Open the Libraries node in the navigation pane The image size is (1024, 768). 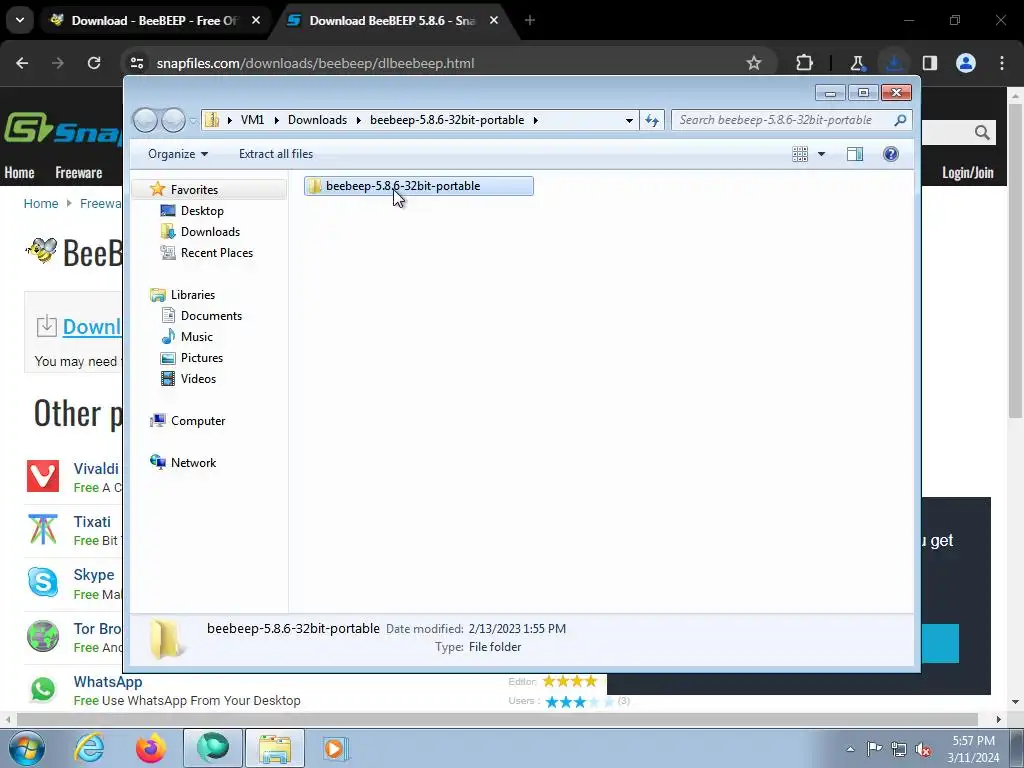[x=193, y=295]
